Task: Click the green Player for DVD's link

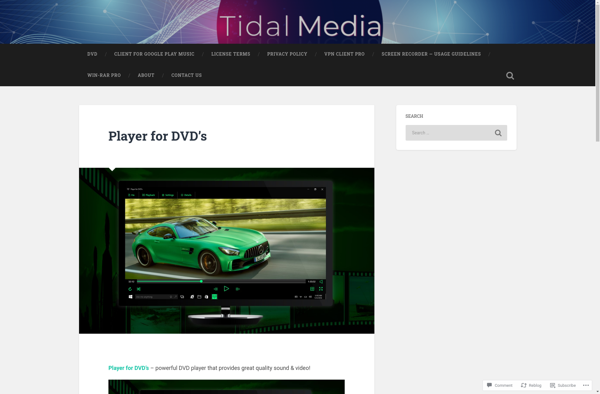Action: click(x=129, y=368)
